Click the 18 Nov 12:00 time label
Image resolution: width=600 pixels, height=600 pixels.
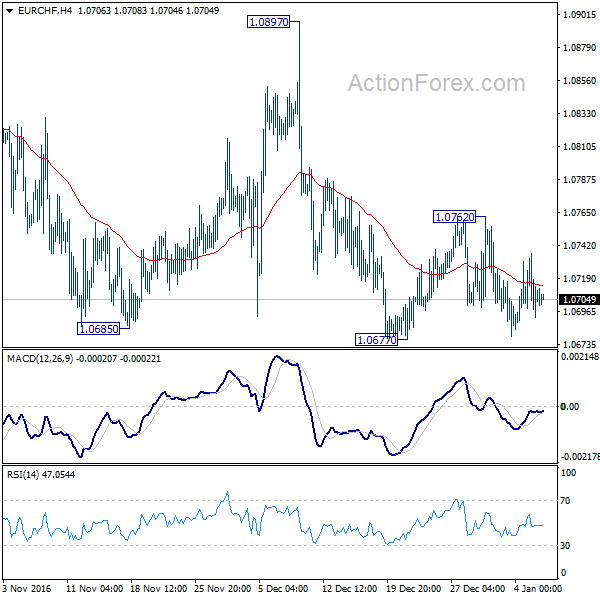(158, 589)
